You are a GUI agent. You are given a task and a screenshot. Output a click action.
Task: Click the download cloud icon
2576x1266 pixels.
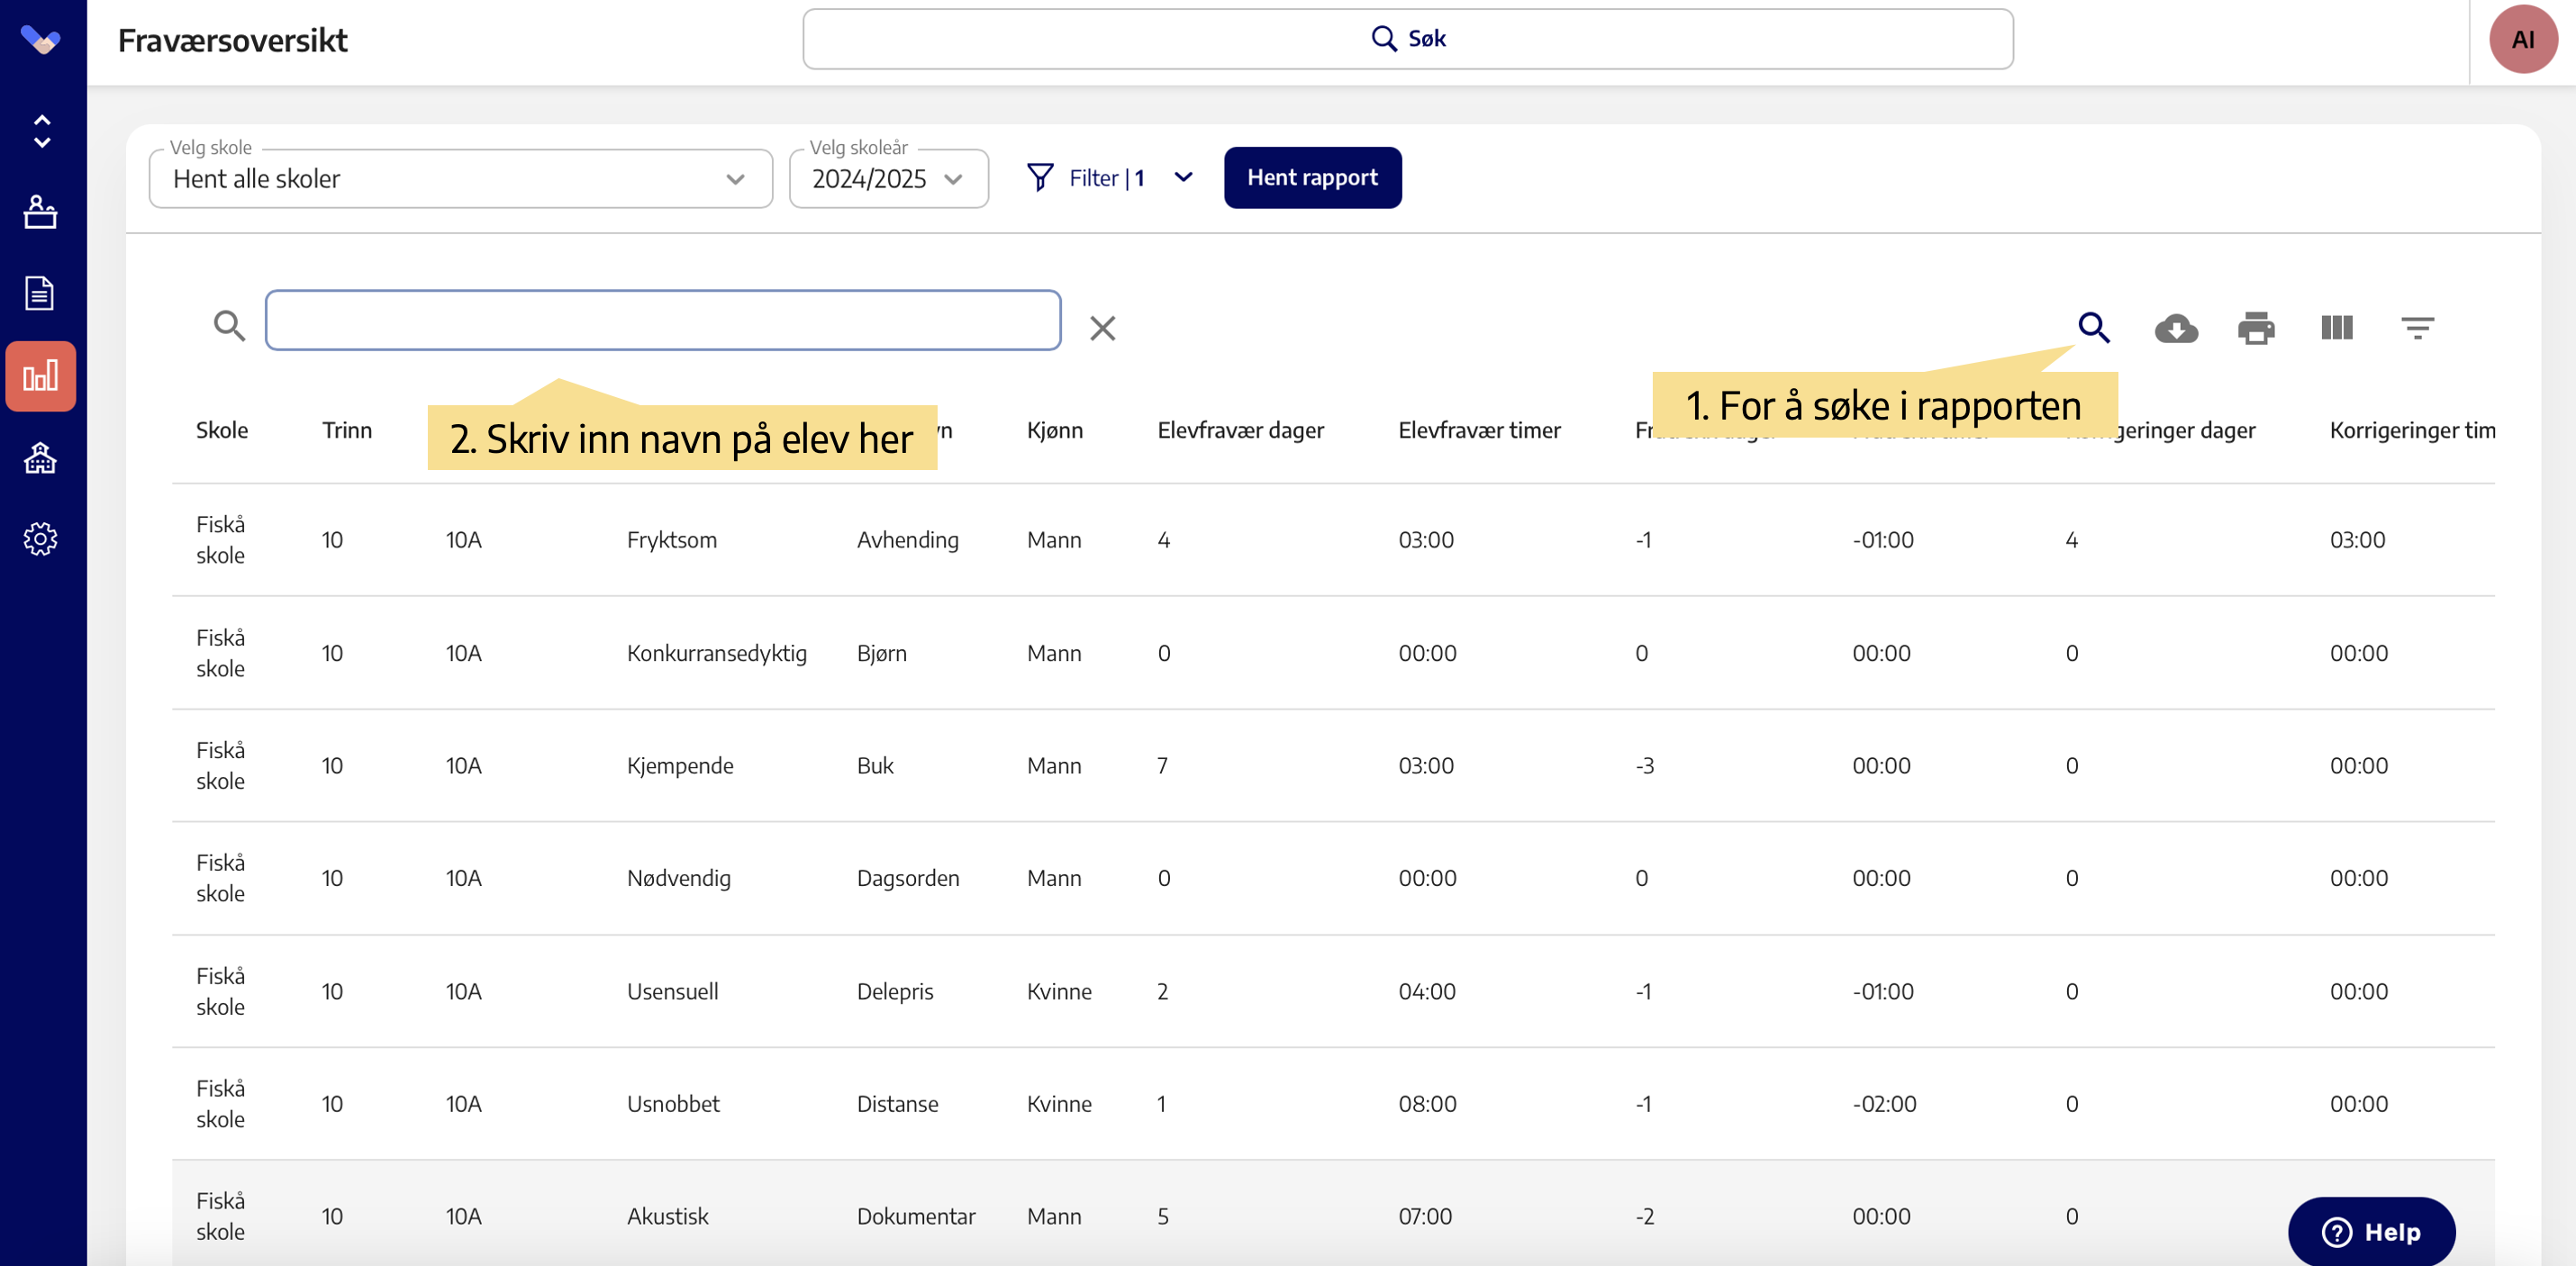pyautogui.click(x=2175, y=328)
